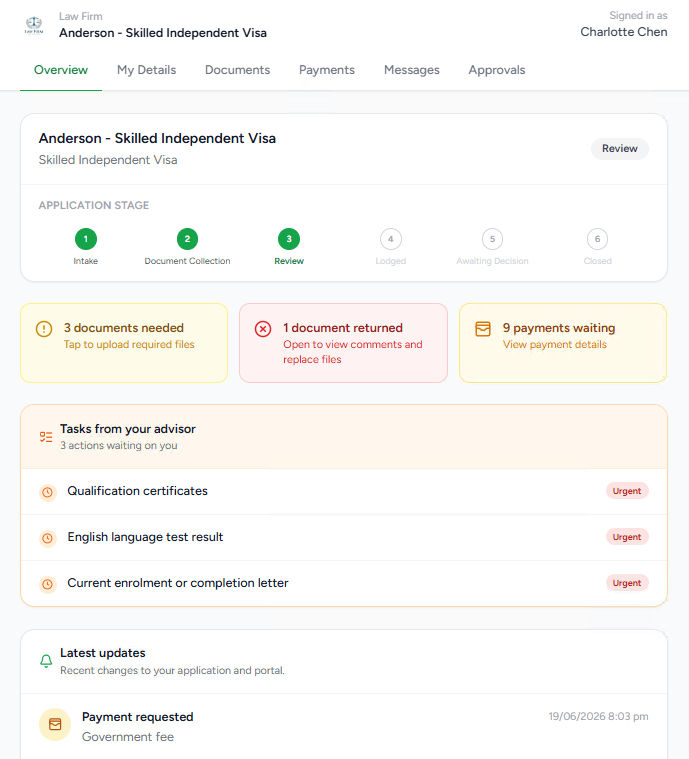The height and width of the screenshot is (759, 689).
Task: Click the Charlotte Chen signed-in name
Action: tap(624, 32)
